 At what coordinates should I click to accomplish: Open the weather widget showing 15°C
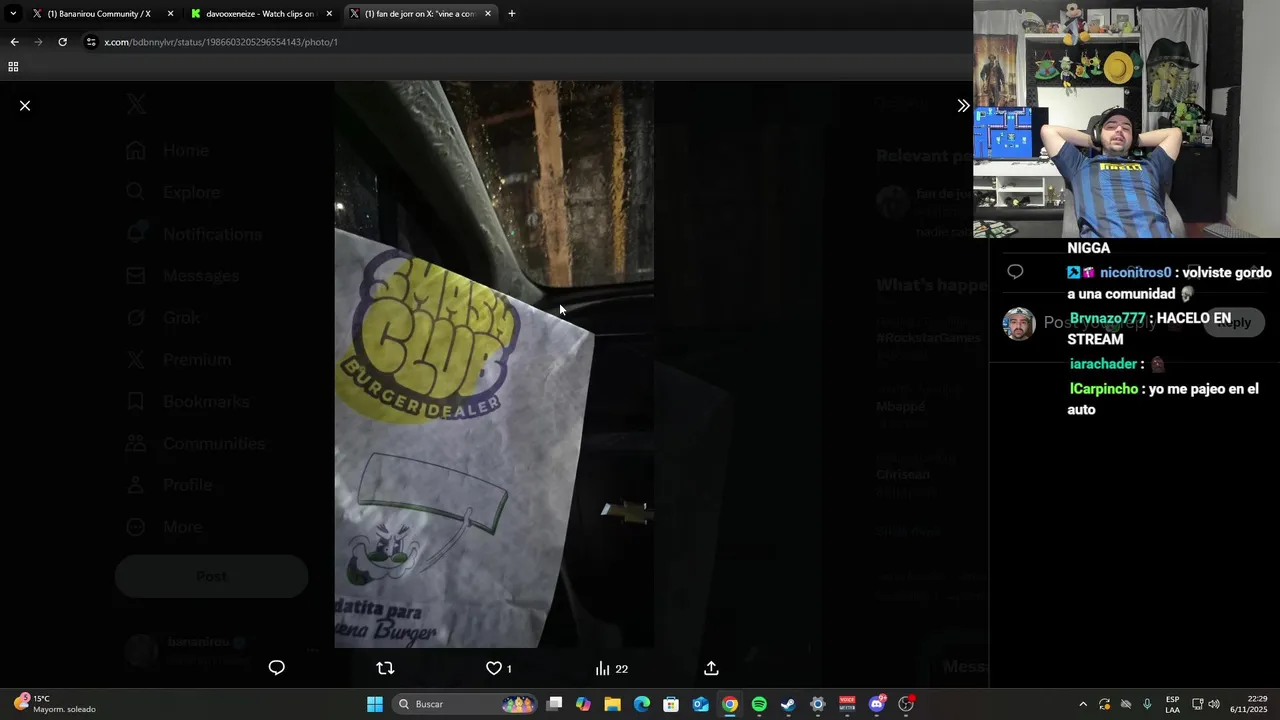(x=55, y=704)
